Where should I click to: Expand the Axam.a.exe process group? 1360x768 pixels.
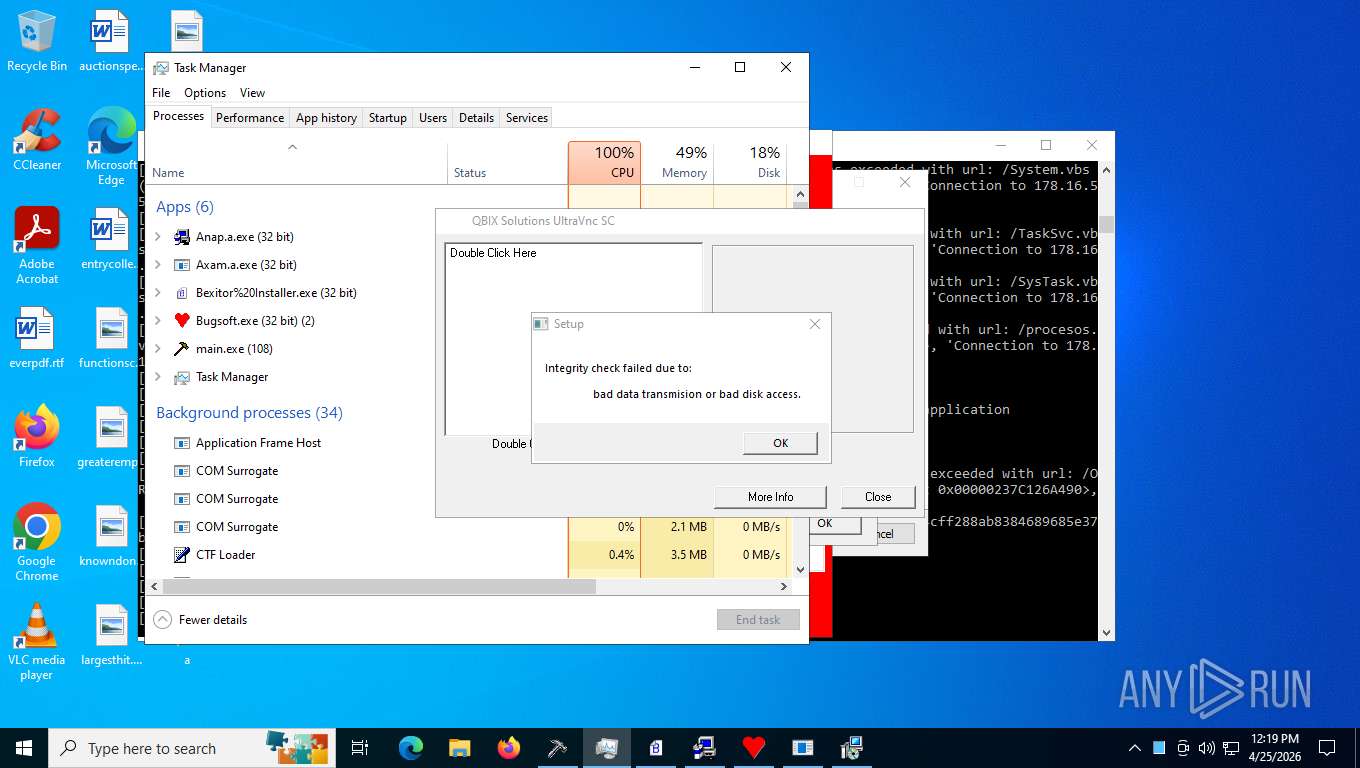158,265
